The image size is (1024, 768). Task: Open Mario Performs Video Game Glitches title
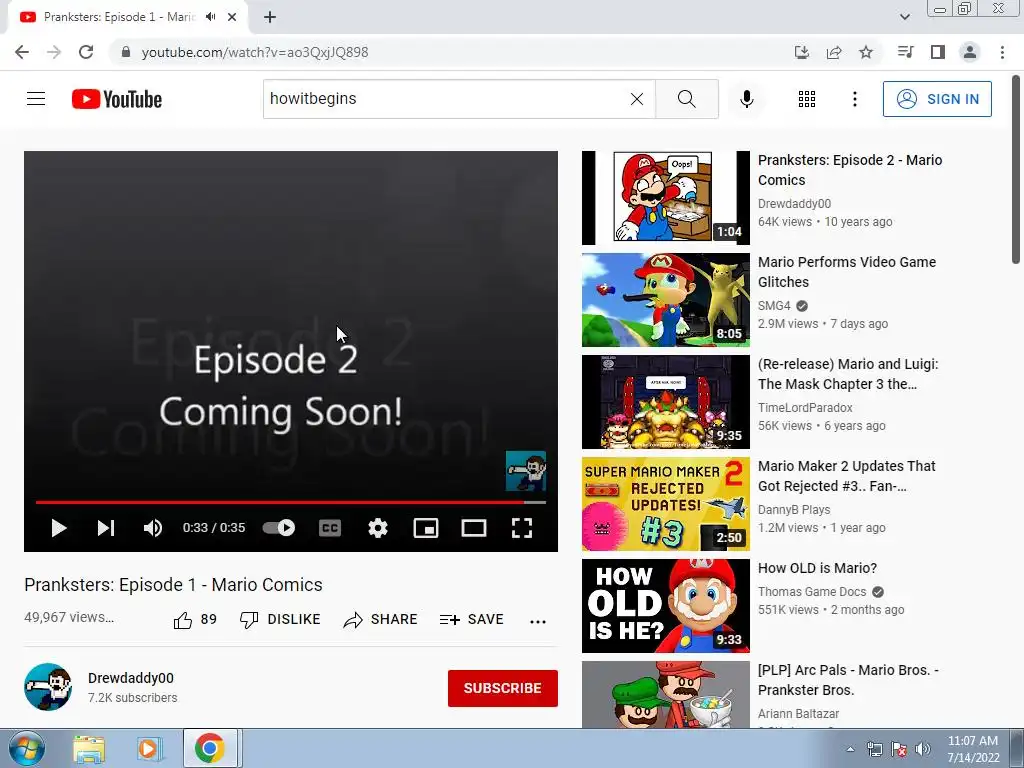[846, 272]
